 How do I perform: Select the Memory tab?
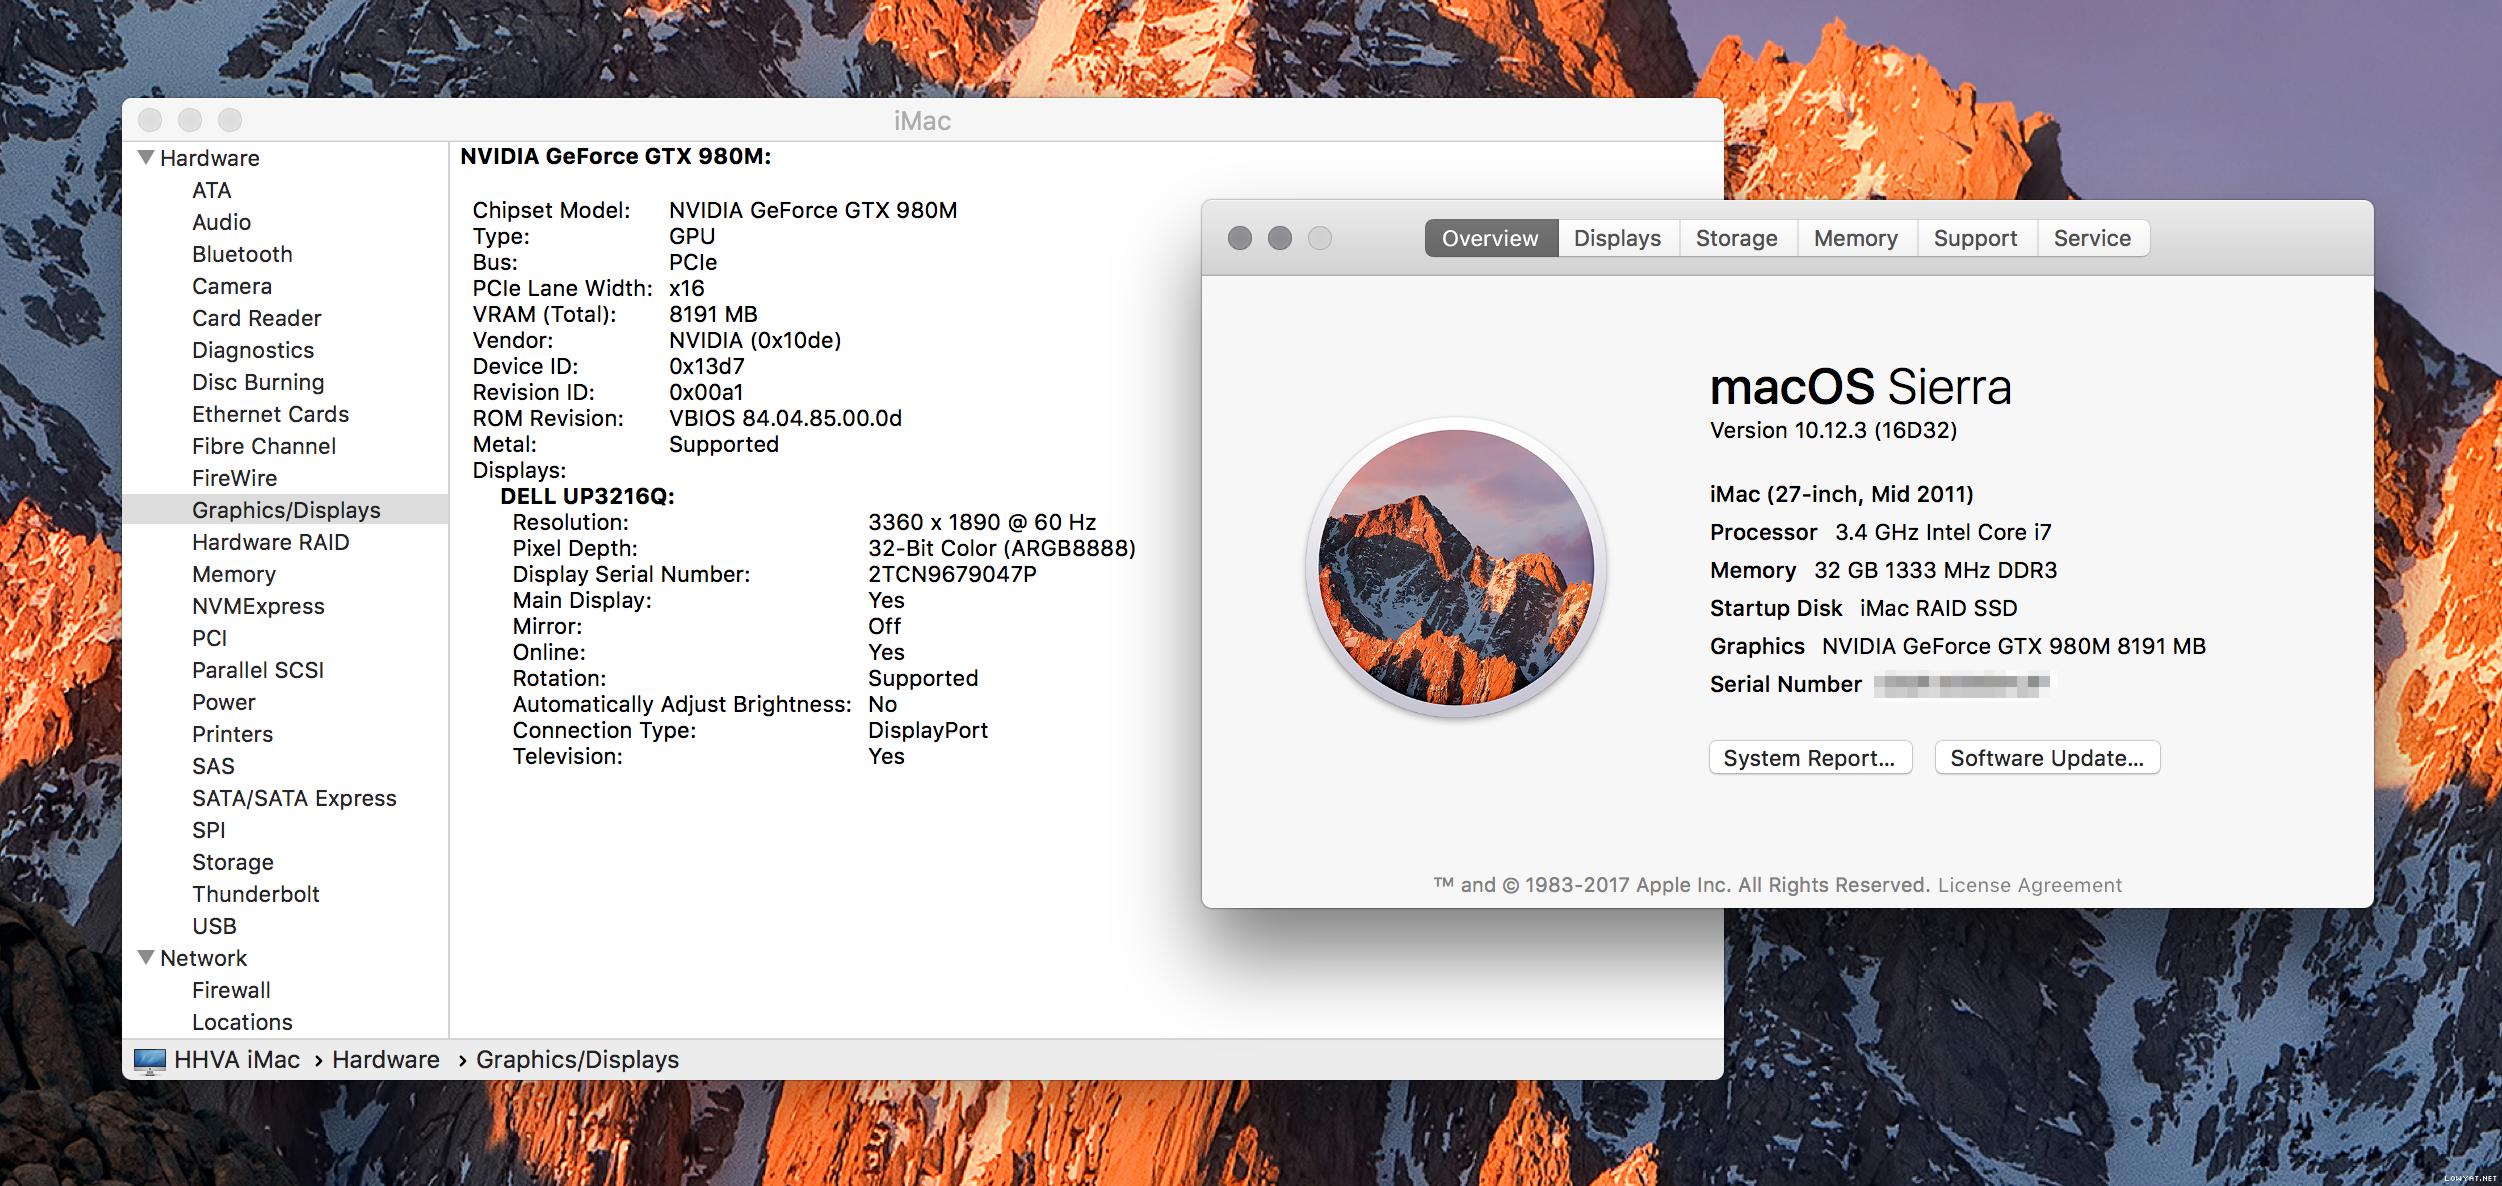pyautogui.click(x=1855, y=238)
